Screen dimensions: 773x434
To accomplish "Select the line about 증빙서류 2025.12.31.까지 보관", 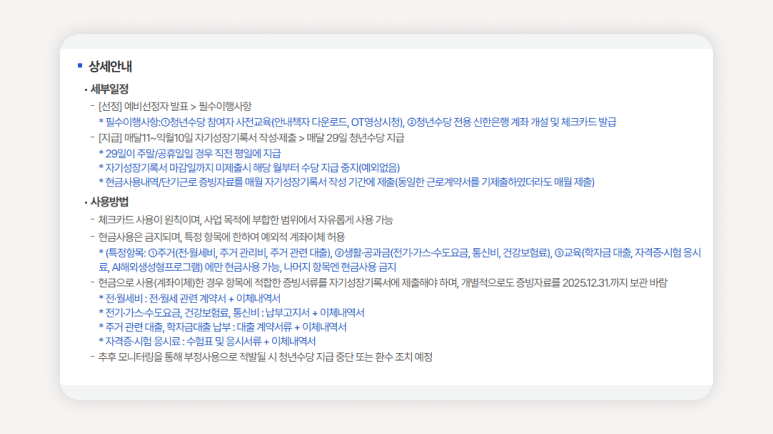I will click(383, 283).
